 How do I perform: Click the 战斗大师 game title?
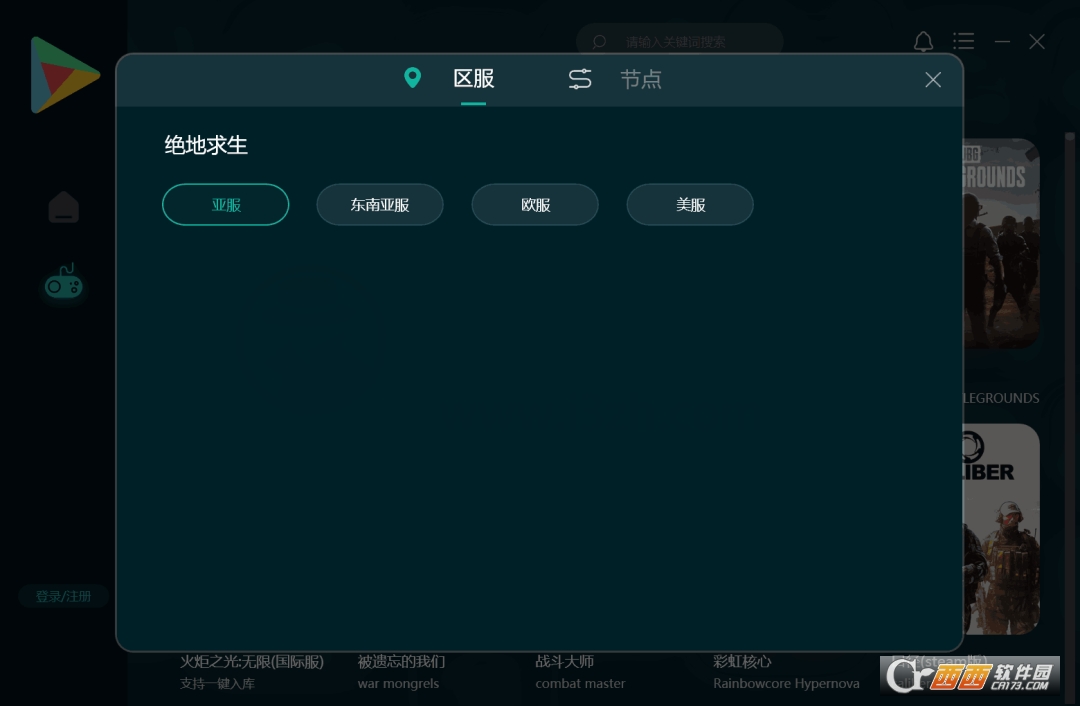[x=565, y=662]
